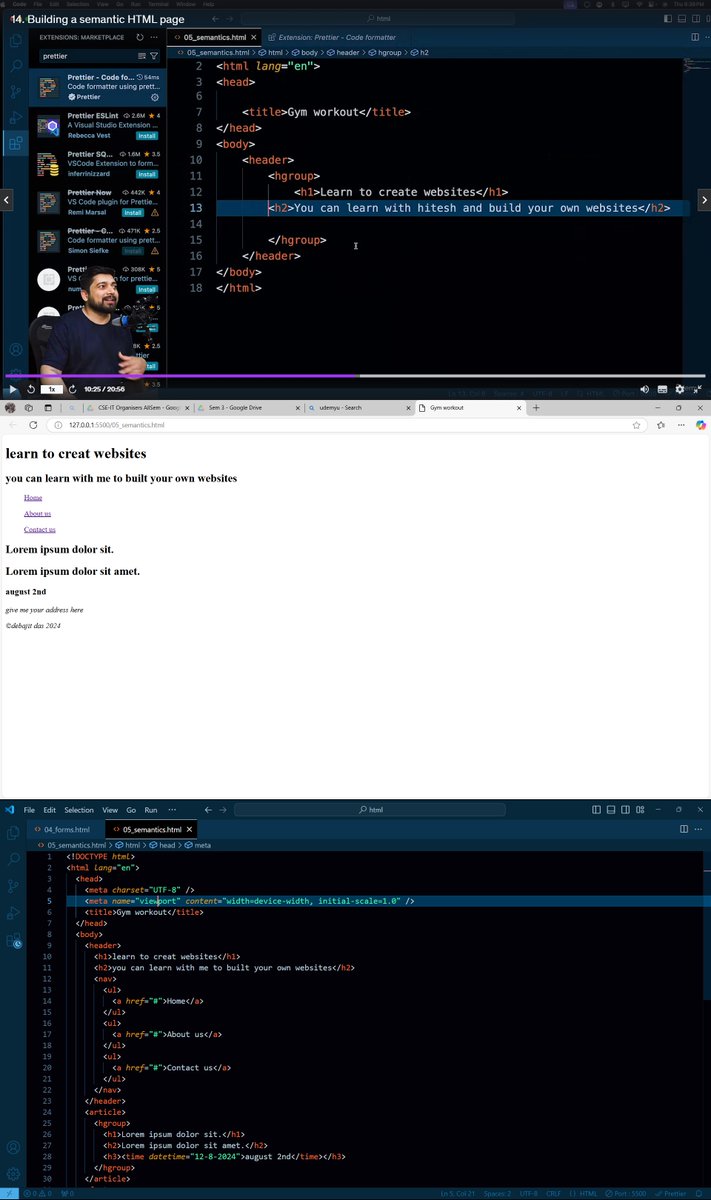
Task: Open the Accounts icon in lower VS Code
Action: (13, 1149)
